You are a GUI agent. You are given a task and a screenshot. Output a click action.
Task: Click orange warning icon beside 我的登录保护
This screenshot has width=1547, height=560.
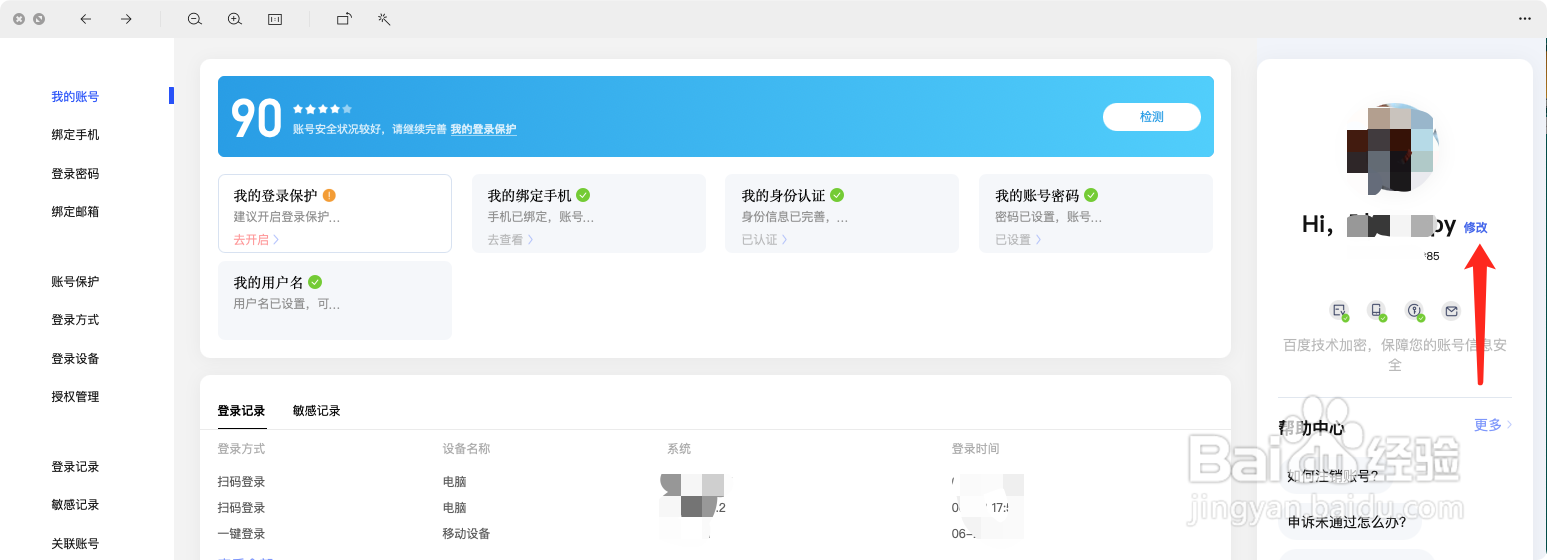tap(329, 196)
